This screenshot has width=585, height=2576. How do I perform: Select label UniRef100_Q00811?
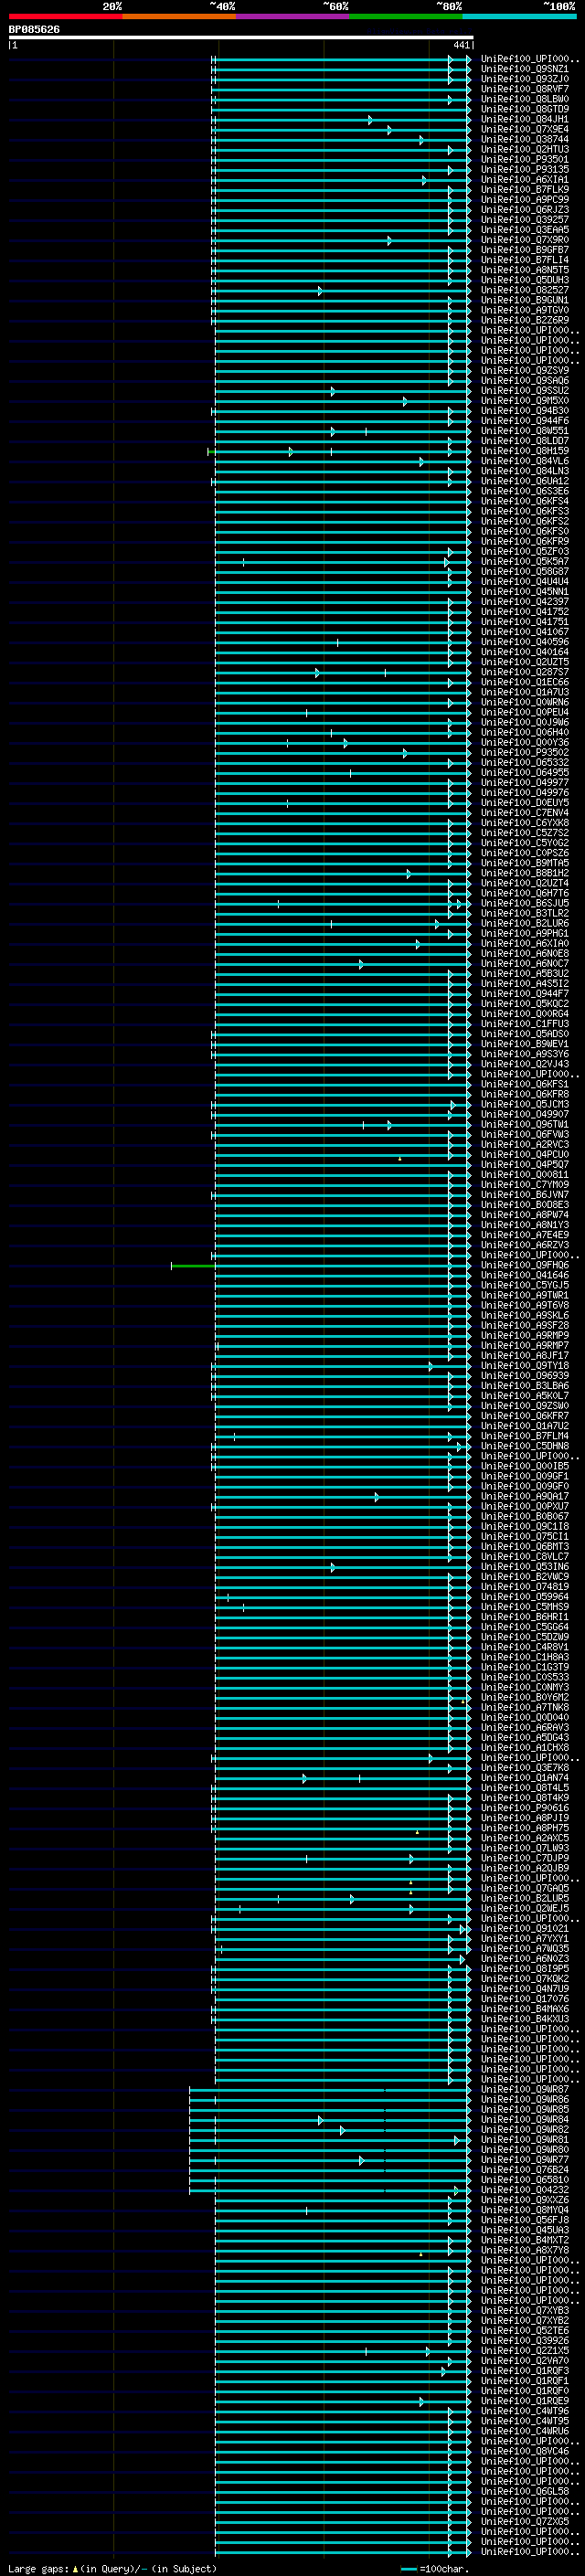click(525, 1174)
